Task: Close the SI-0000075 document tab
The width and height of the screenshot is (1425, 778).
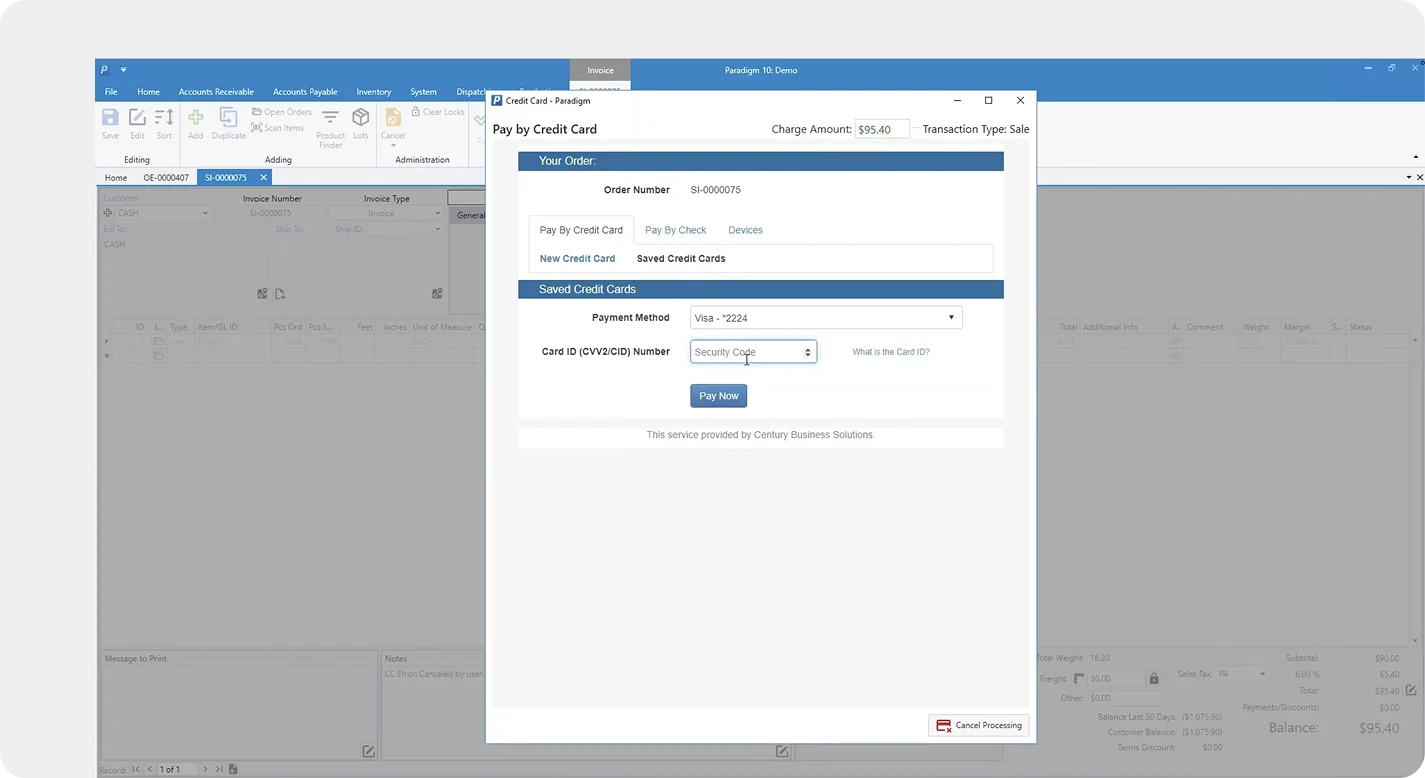Action: pyautogui.click(x=263, y=177)
